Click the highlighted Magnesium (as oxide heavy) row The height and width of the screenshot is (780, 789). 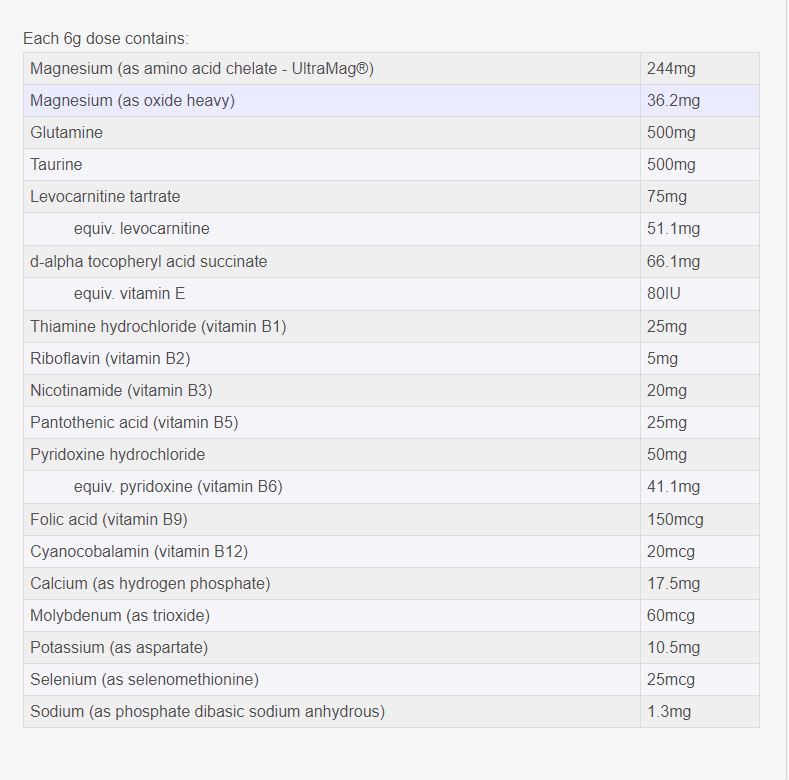tap(132, 101)
